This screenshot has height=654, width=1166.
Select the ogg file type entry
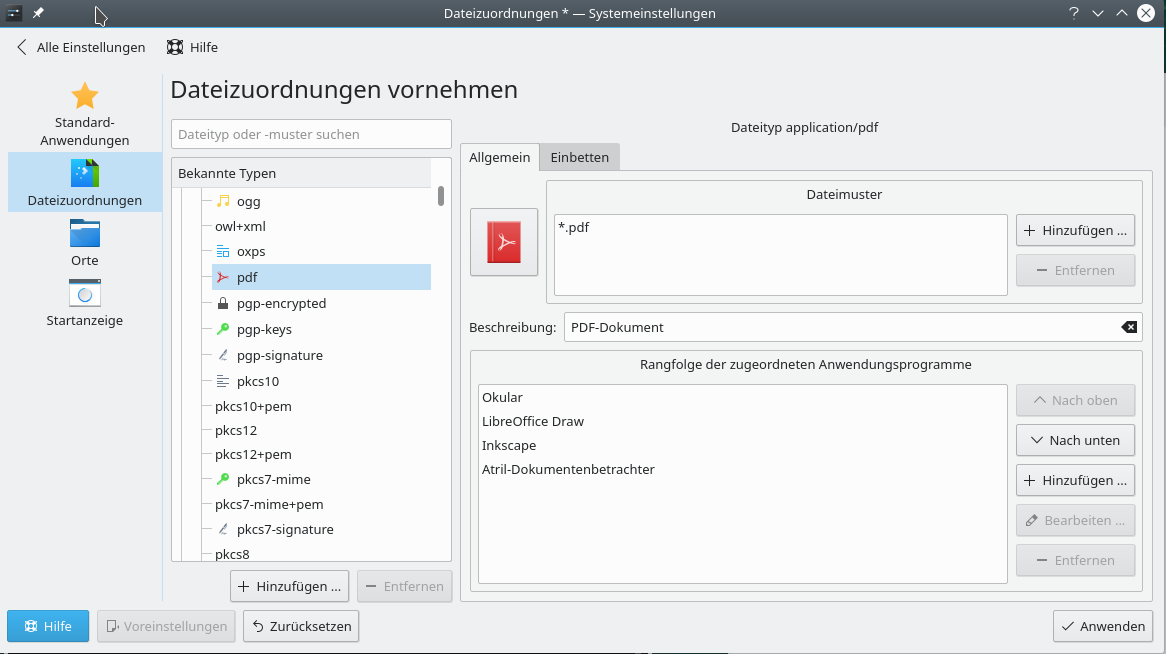(248, 201)
